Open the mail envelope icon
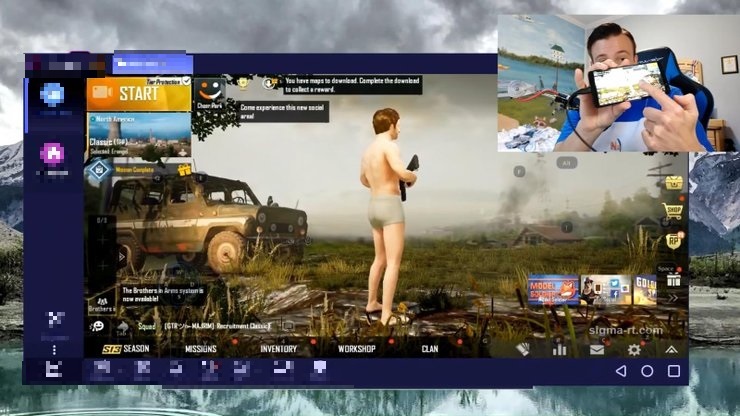Screen dimensions: 740x416 coord(597,350)
